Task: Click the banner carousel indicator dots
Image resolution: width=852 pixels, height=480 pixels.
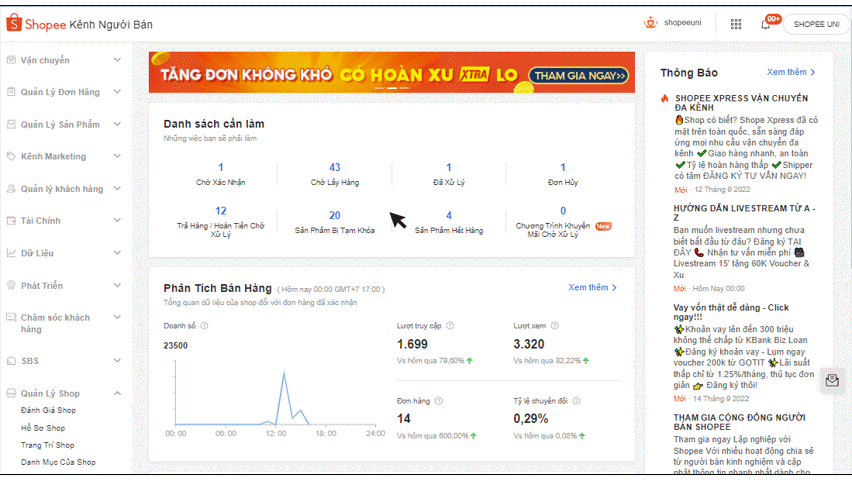Action: click(x=392, y=88)
